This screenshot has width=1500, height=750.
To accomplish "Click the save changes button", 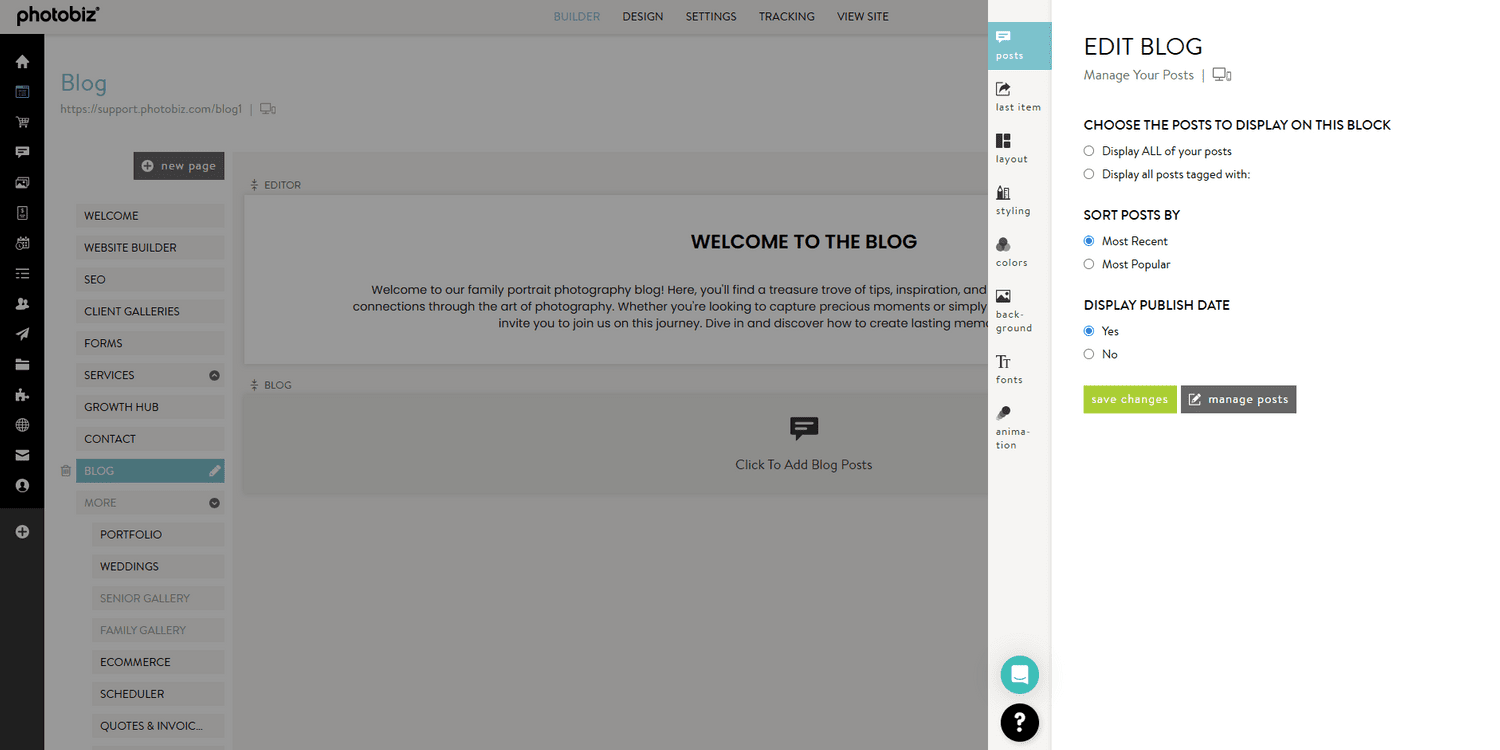I will pos(1130,399).
